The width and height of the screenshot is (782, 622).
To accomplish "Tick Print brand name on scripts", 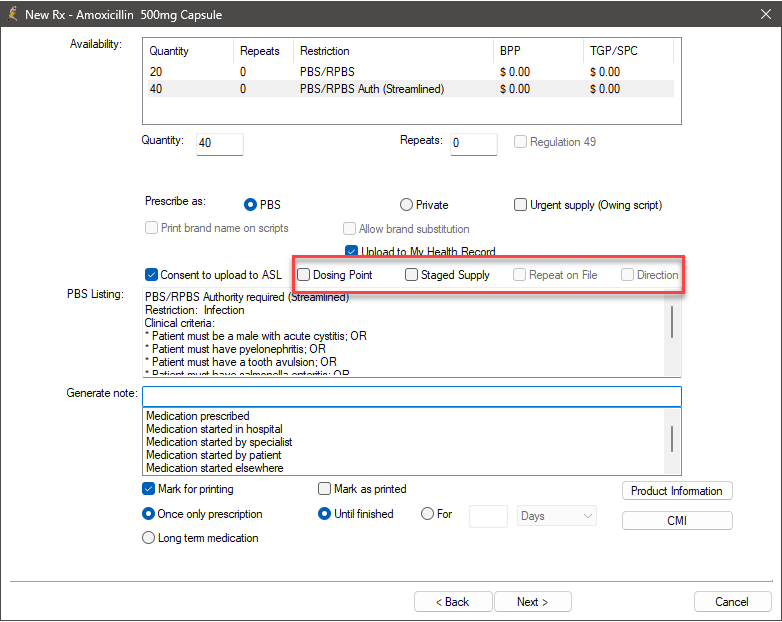I will [x=151, y=228].
